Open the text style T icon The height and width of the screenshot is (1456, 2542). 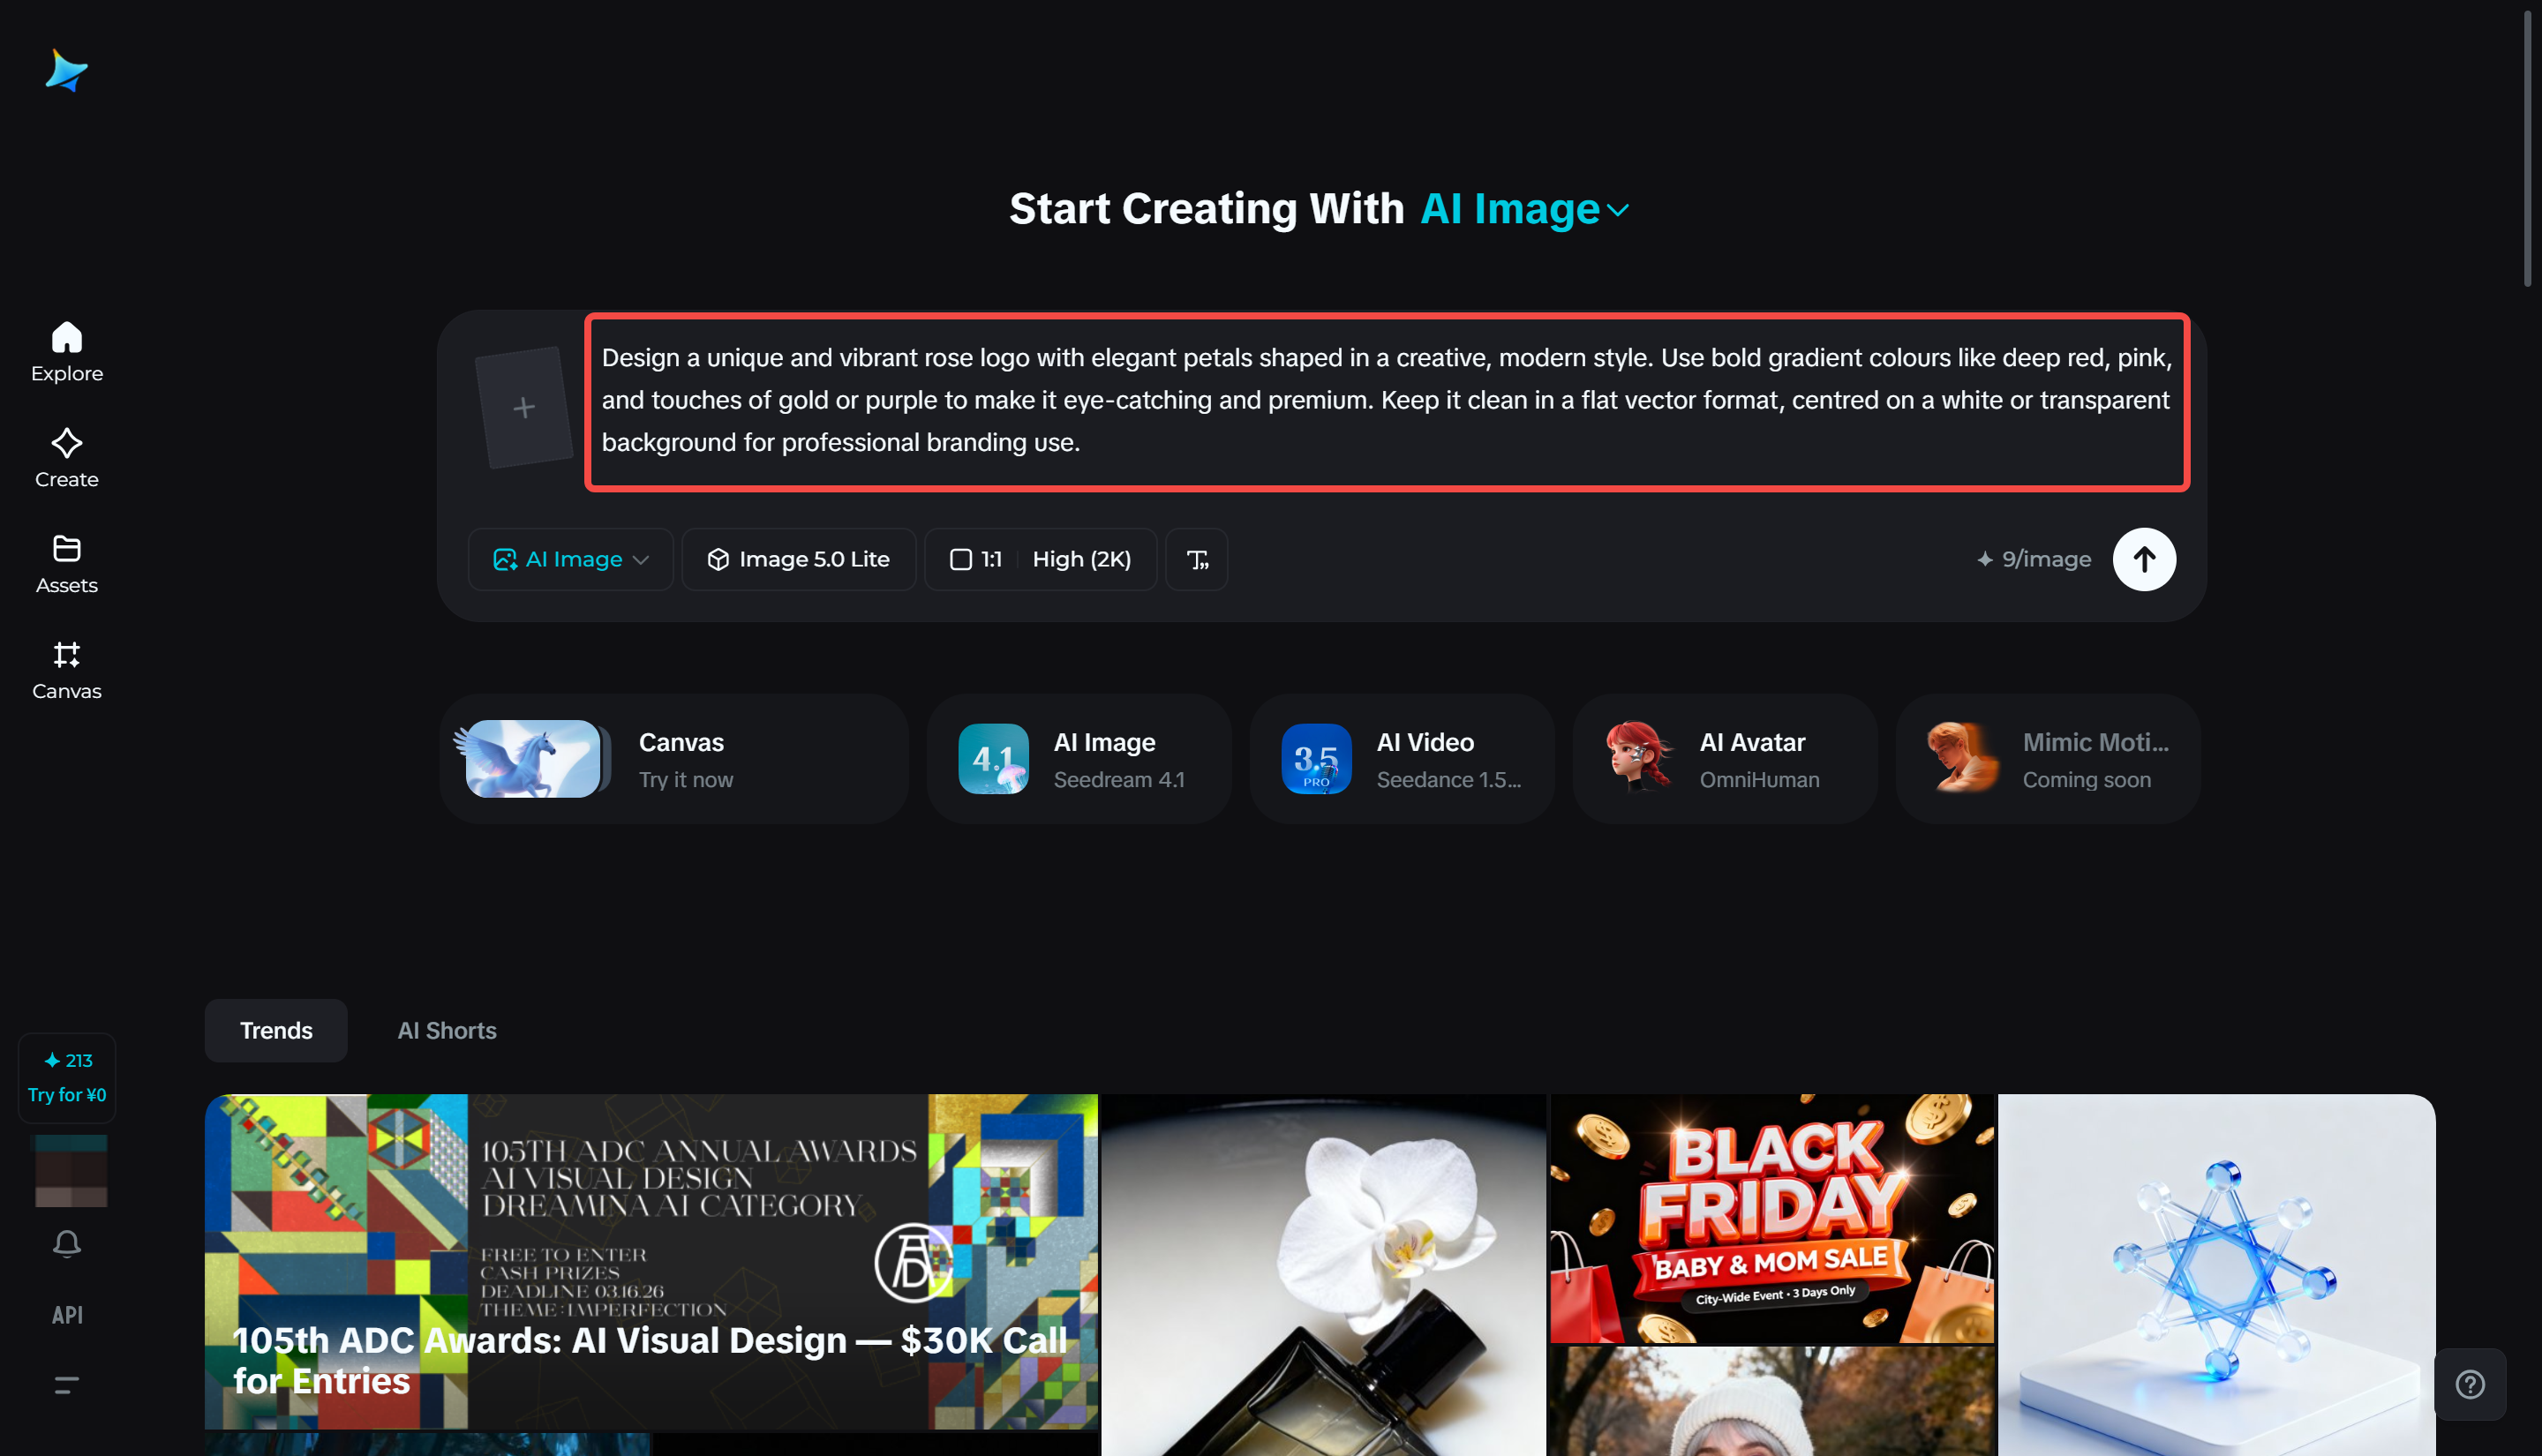click(1196, 559)
